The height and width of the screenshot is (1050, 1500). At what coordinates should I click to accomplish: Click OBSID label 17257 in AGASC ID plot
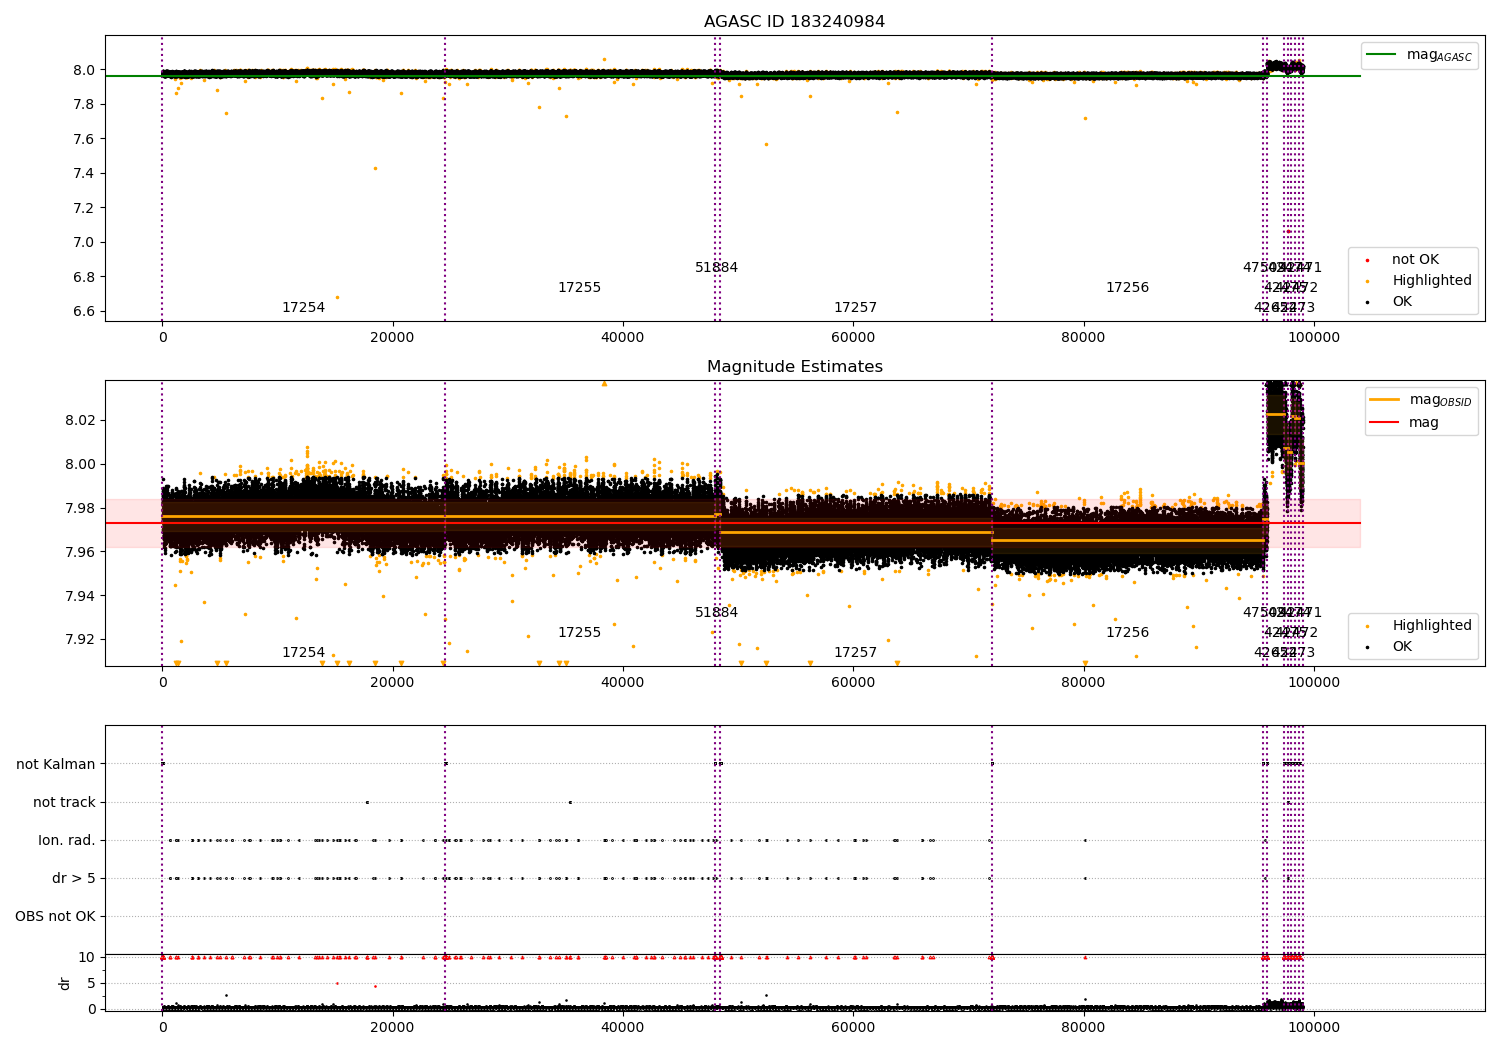click(x=855, y=308)
